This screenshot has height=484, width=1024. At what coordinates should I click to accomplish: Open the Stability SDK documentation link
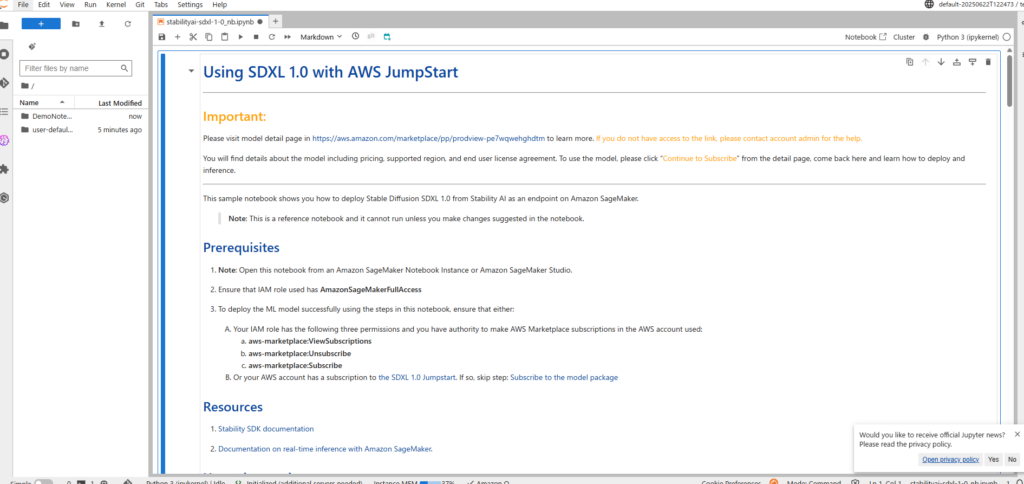[266, 429]
